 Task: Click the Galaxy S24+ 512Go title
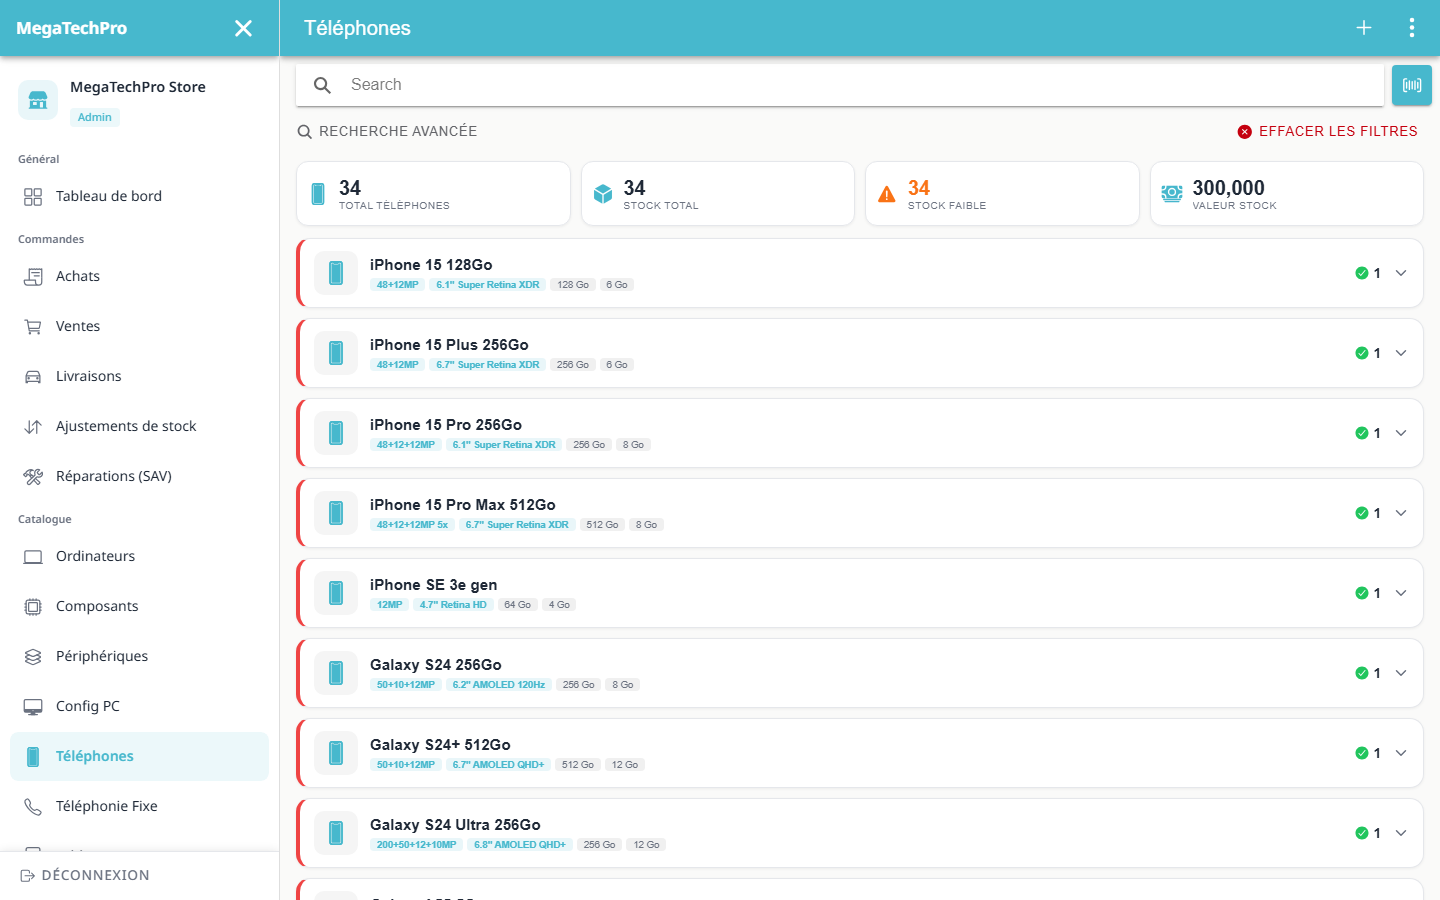click(x=440, y=745)
